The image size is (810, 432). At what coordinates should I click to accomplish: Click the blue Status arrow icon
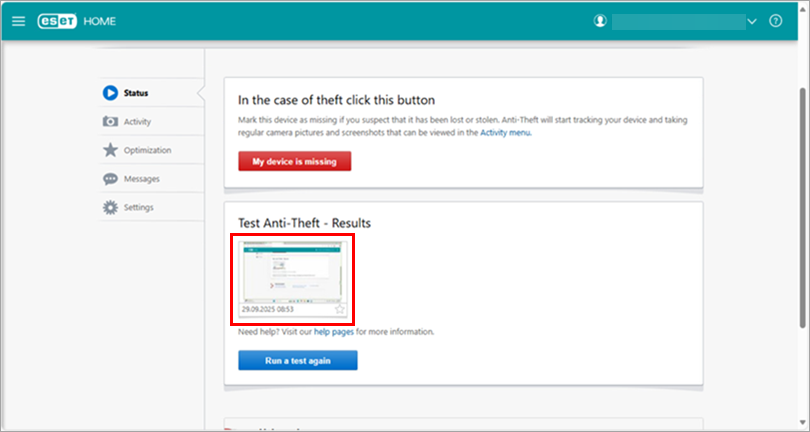pyautogui.click(x=110, y=93)
